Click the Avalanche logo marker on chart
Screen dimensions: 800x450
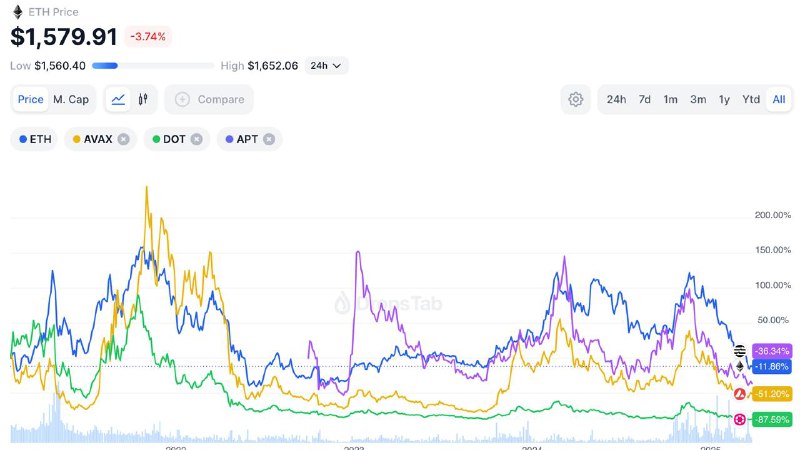click(x=740, y=394)
